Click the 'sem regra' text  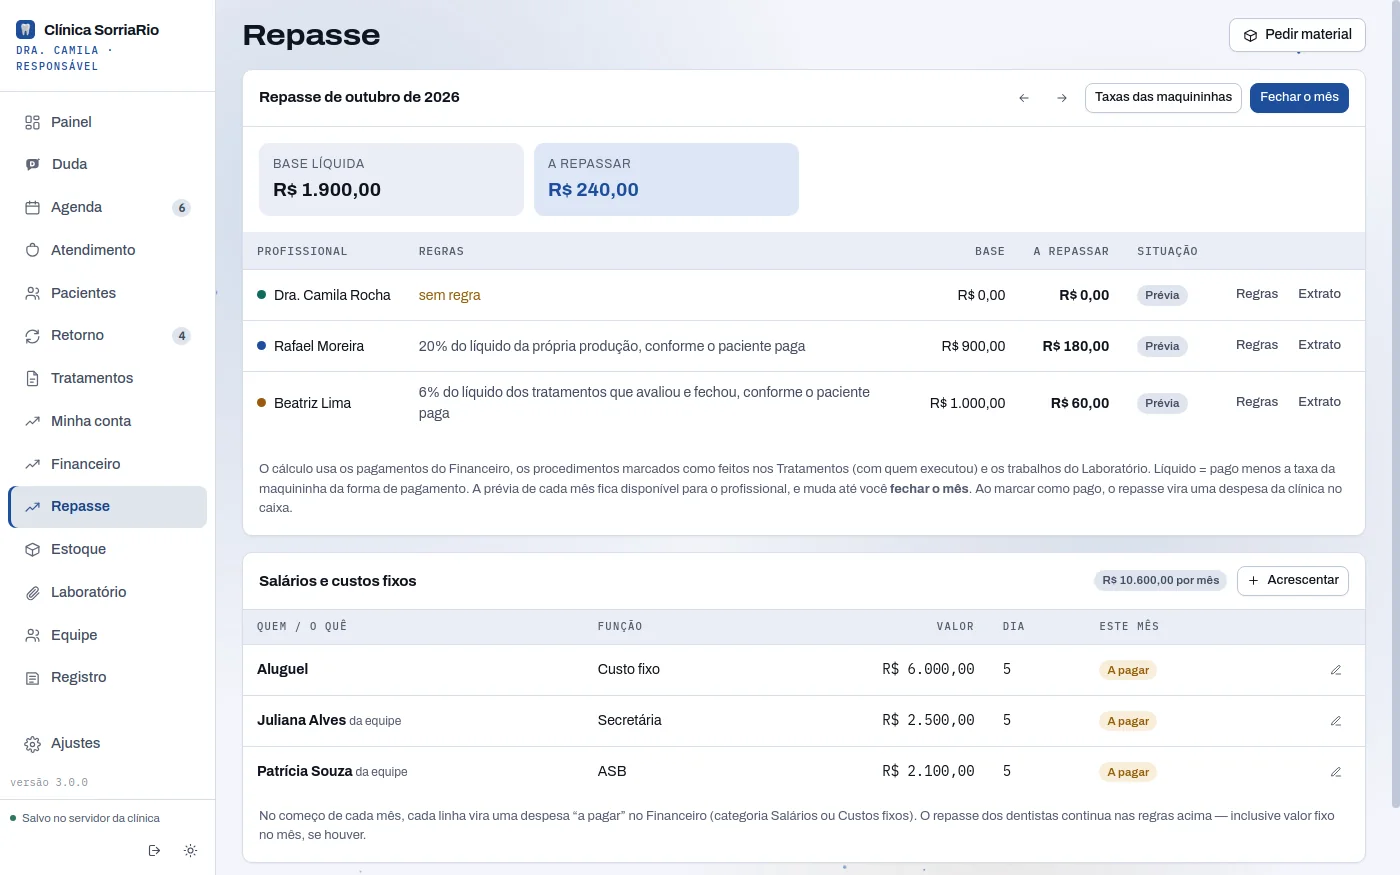coord(449,295)
